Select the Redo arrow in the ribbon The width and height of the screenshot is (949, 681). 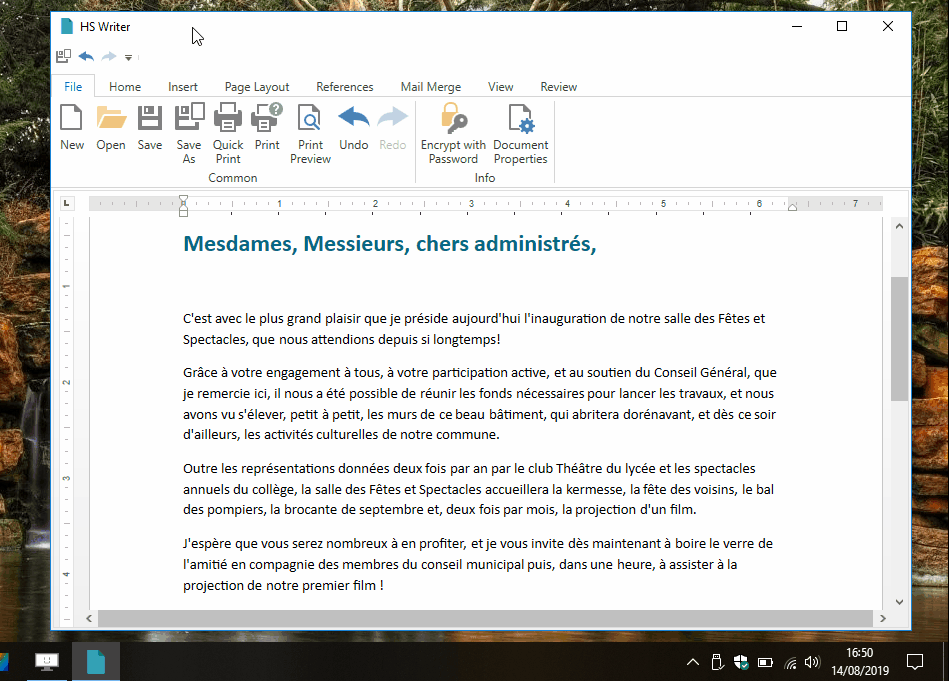392,127
